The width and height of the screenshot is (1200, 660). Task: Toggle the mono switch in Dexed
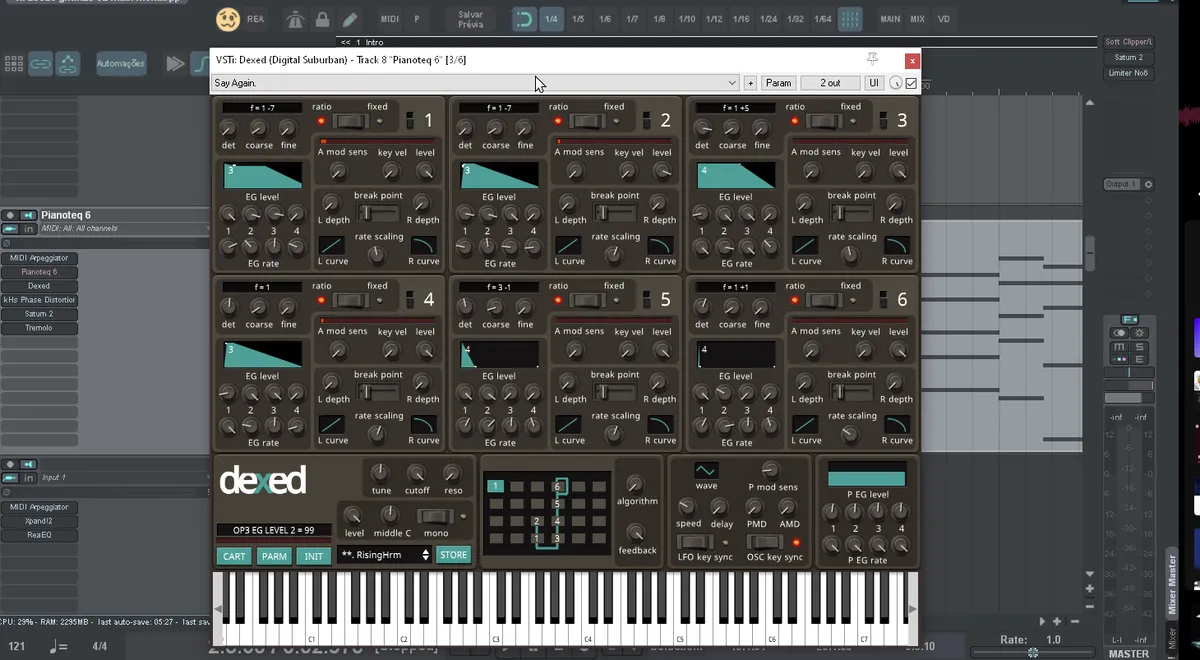coord(435,516)
